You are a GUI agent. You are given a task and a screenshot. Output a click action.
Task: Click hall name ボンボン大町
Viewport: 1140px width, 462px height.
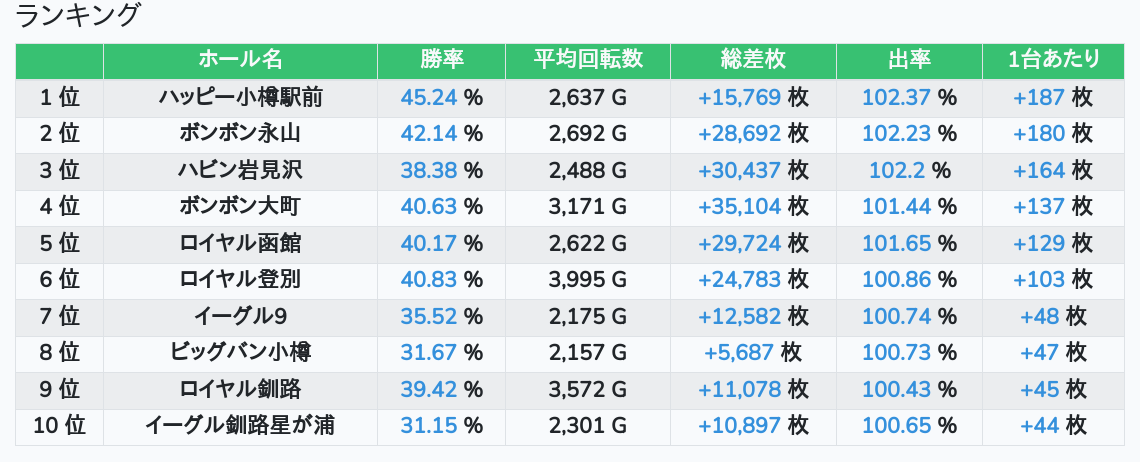click(x=240, y=207)
